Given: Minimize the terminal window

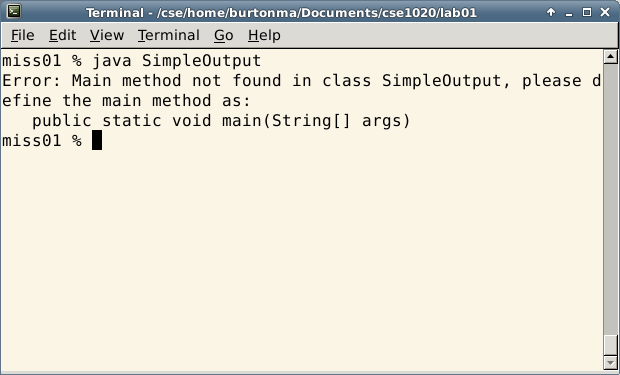Looking at the screenshot, I should pos(569,13).
